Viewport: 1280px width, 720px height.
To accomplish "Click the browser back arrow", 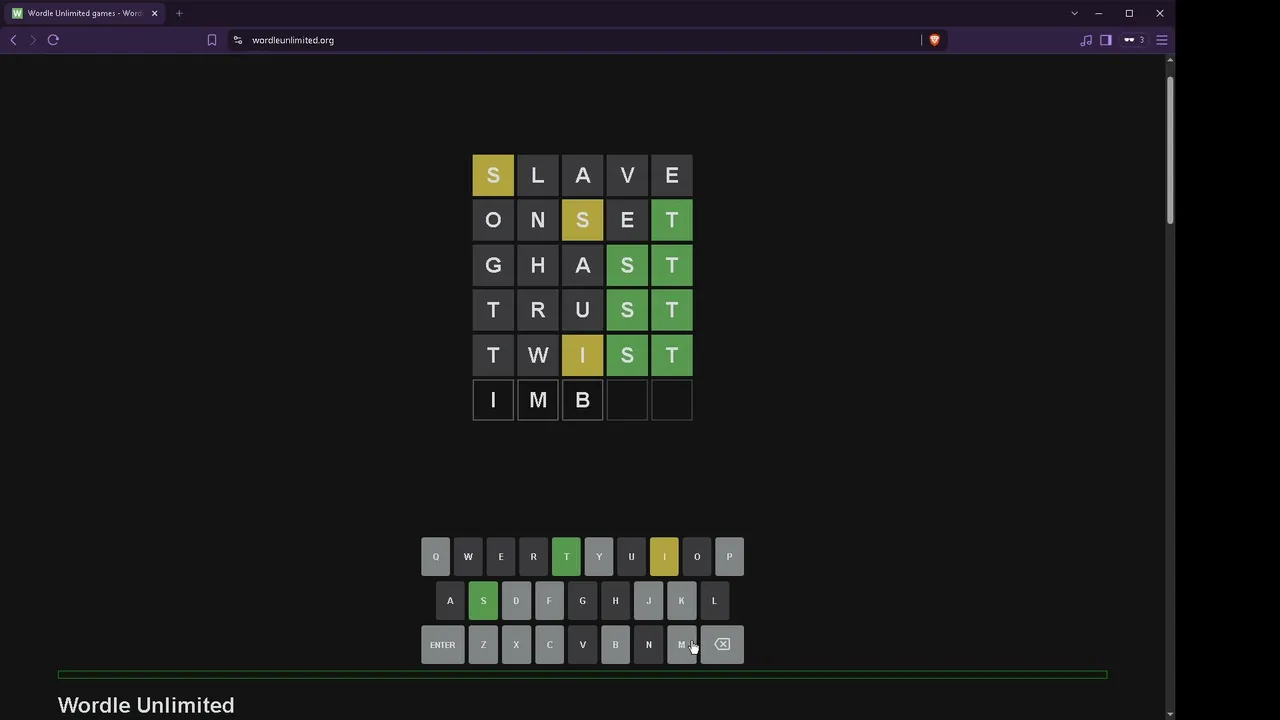I will pos(13,40).
